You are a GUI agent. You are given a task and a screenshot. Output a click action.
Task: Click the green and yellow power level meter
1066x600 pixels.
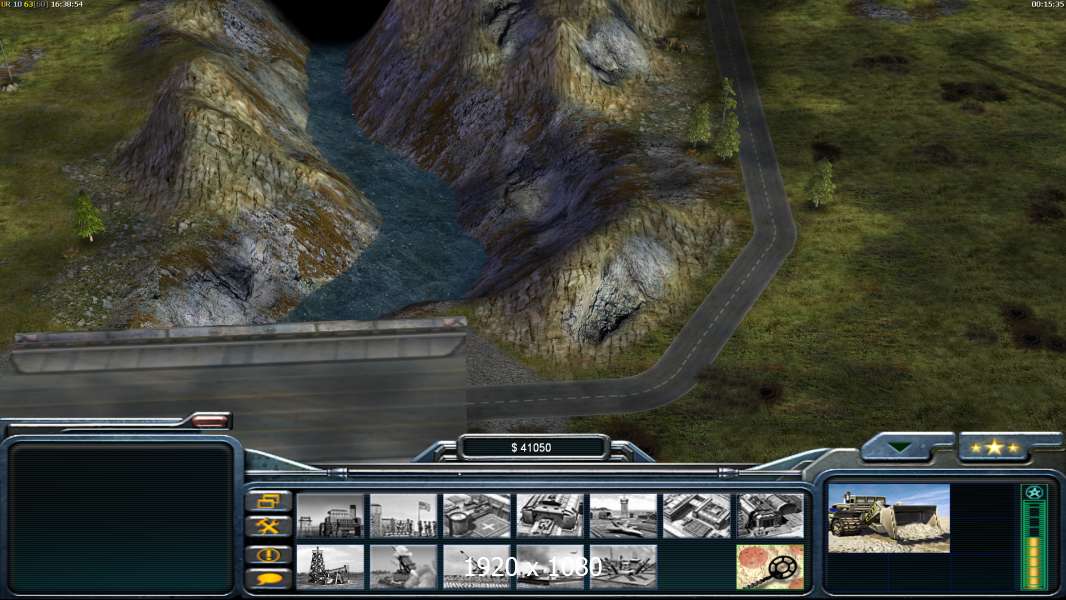[x=1033, y=546]
